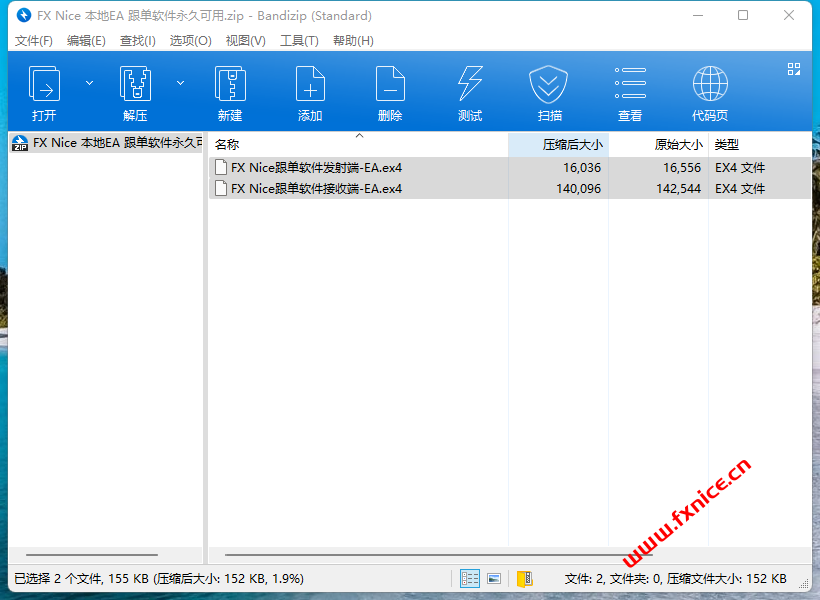
Task: Minimize the Bandizip window
Action: [x=698, y=15]
